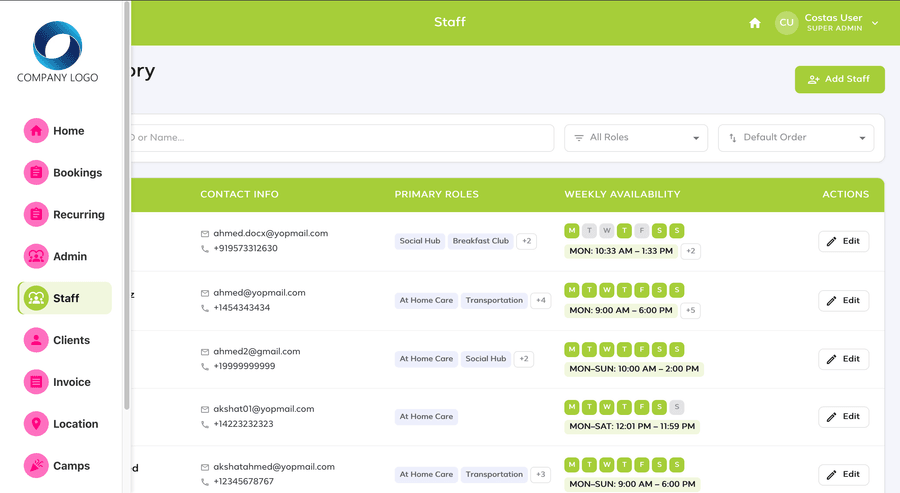Screen dimensions: 900x493
Task: Click the Invoice sidebar icon
Action: (x=36, y=382)
